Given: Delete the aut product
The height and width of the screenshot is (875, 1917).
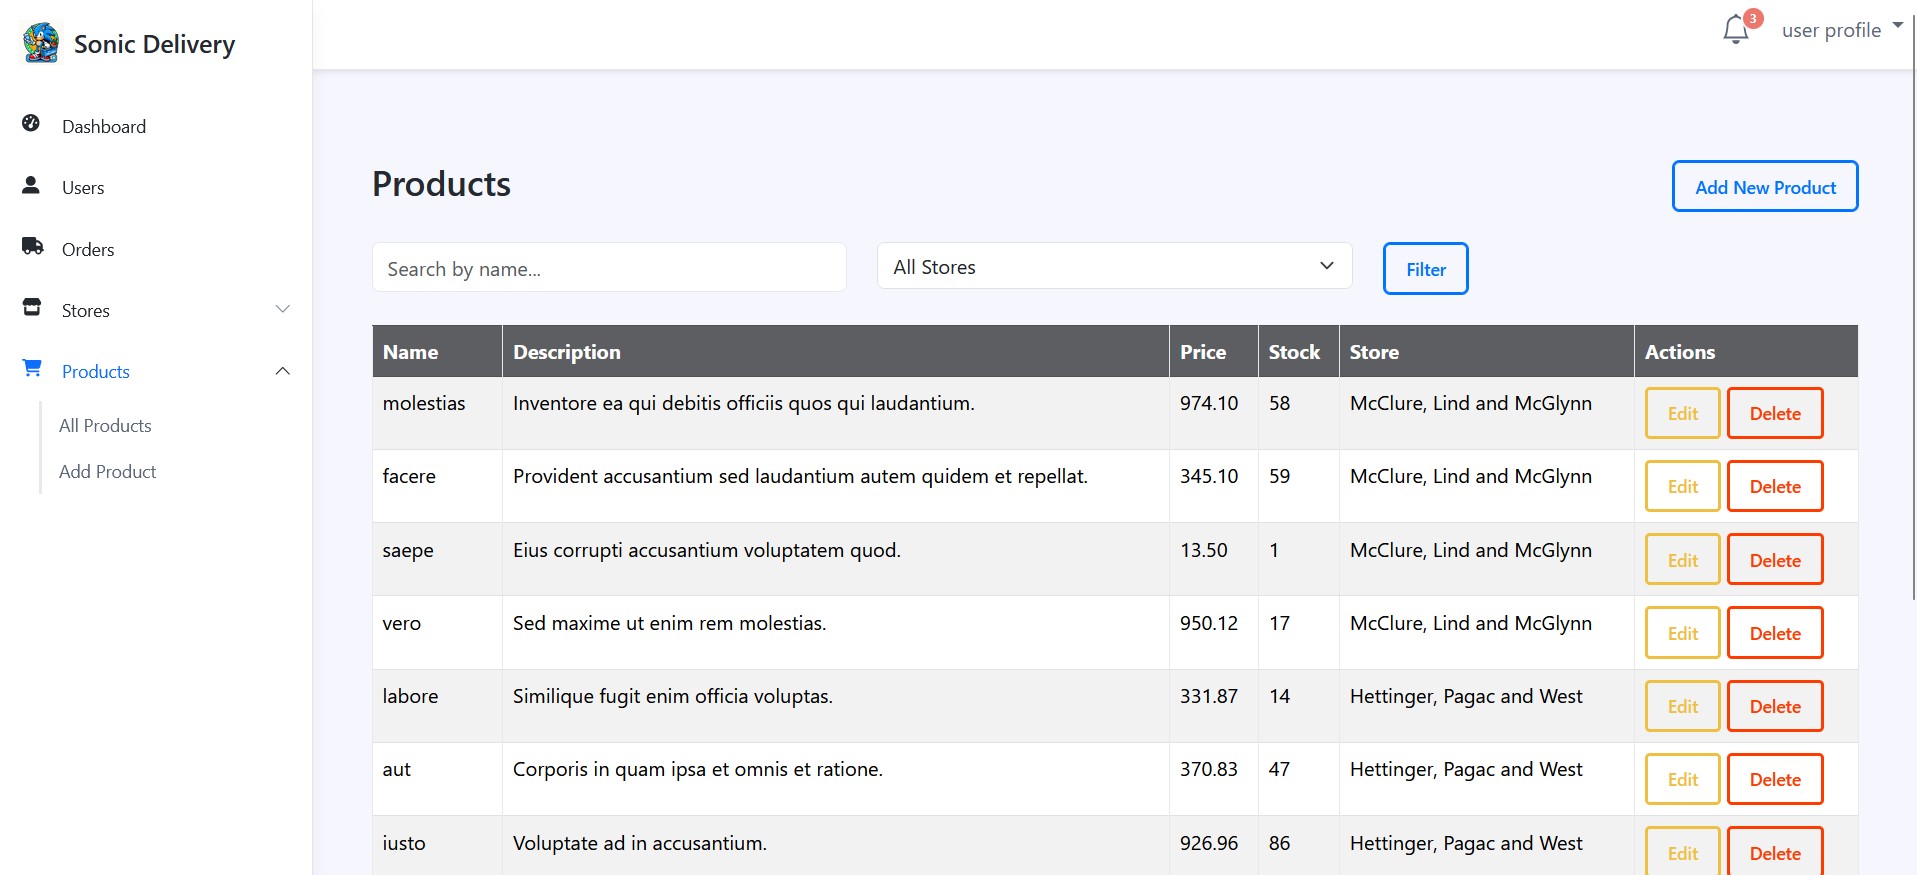Looking at the screenshot, I should coord(1775,779).
